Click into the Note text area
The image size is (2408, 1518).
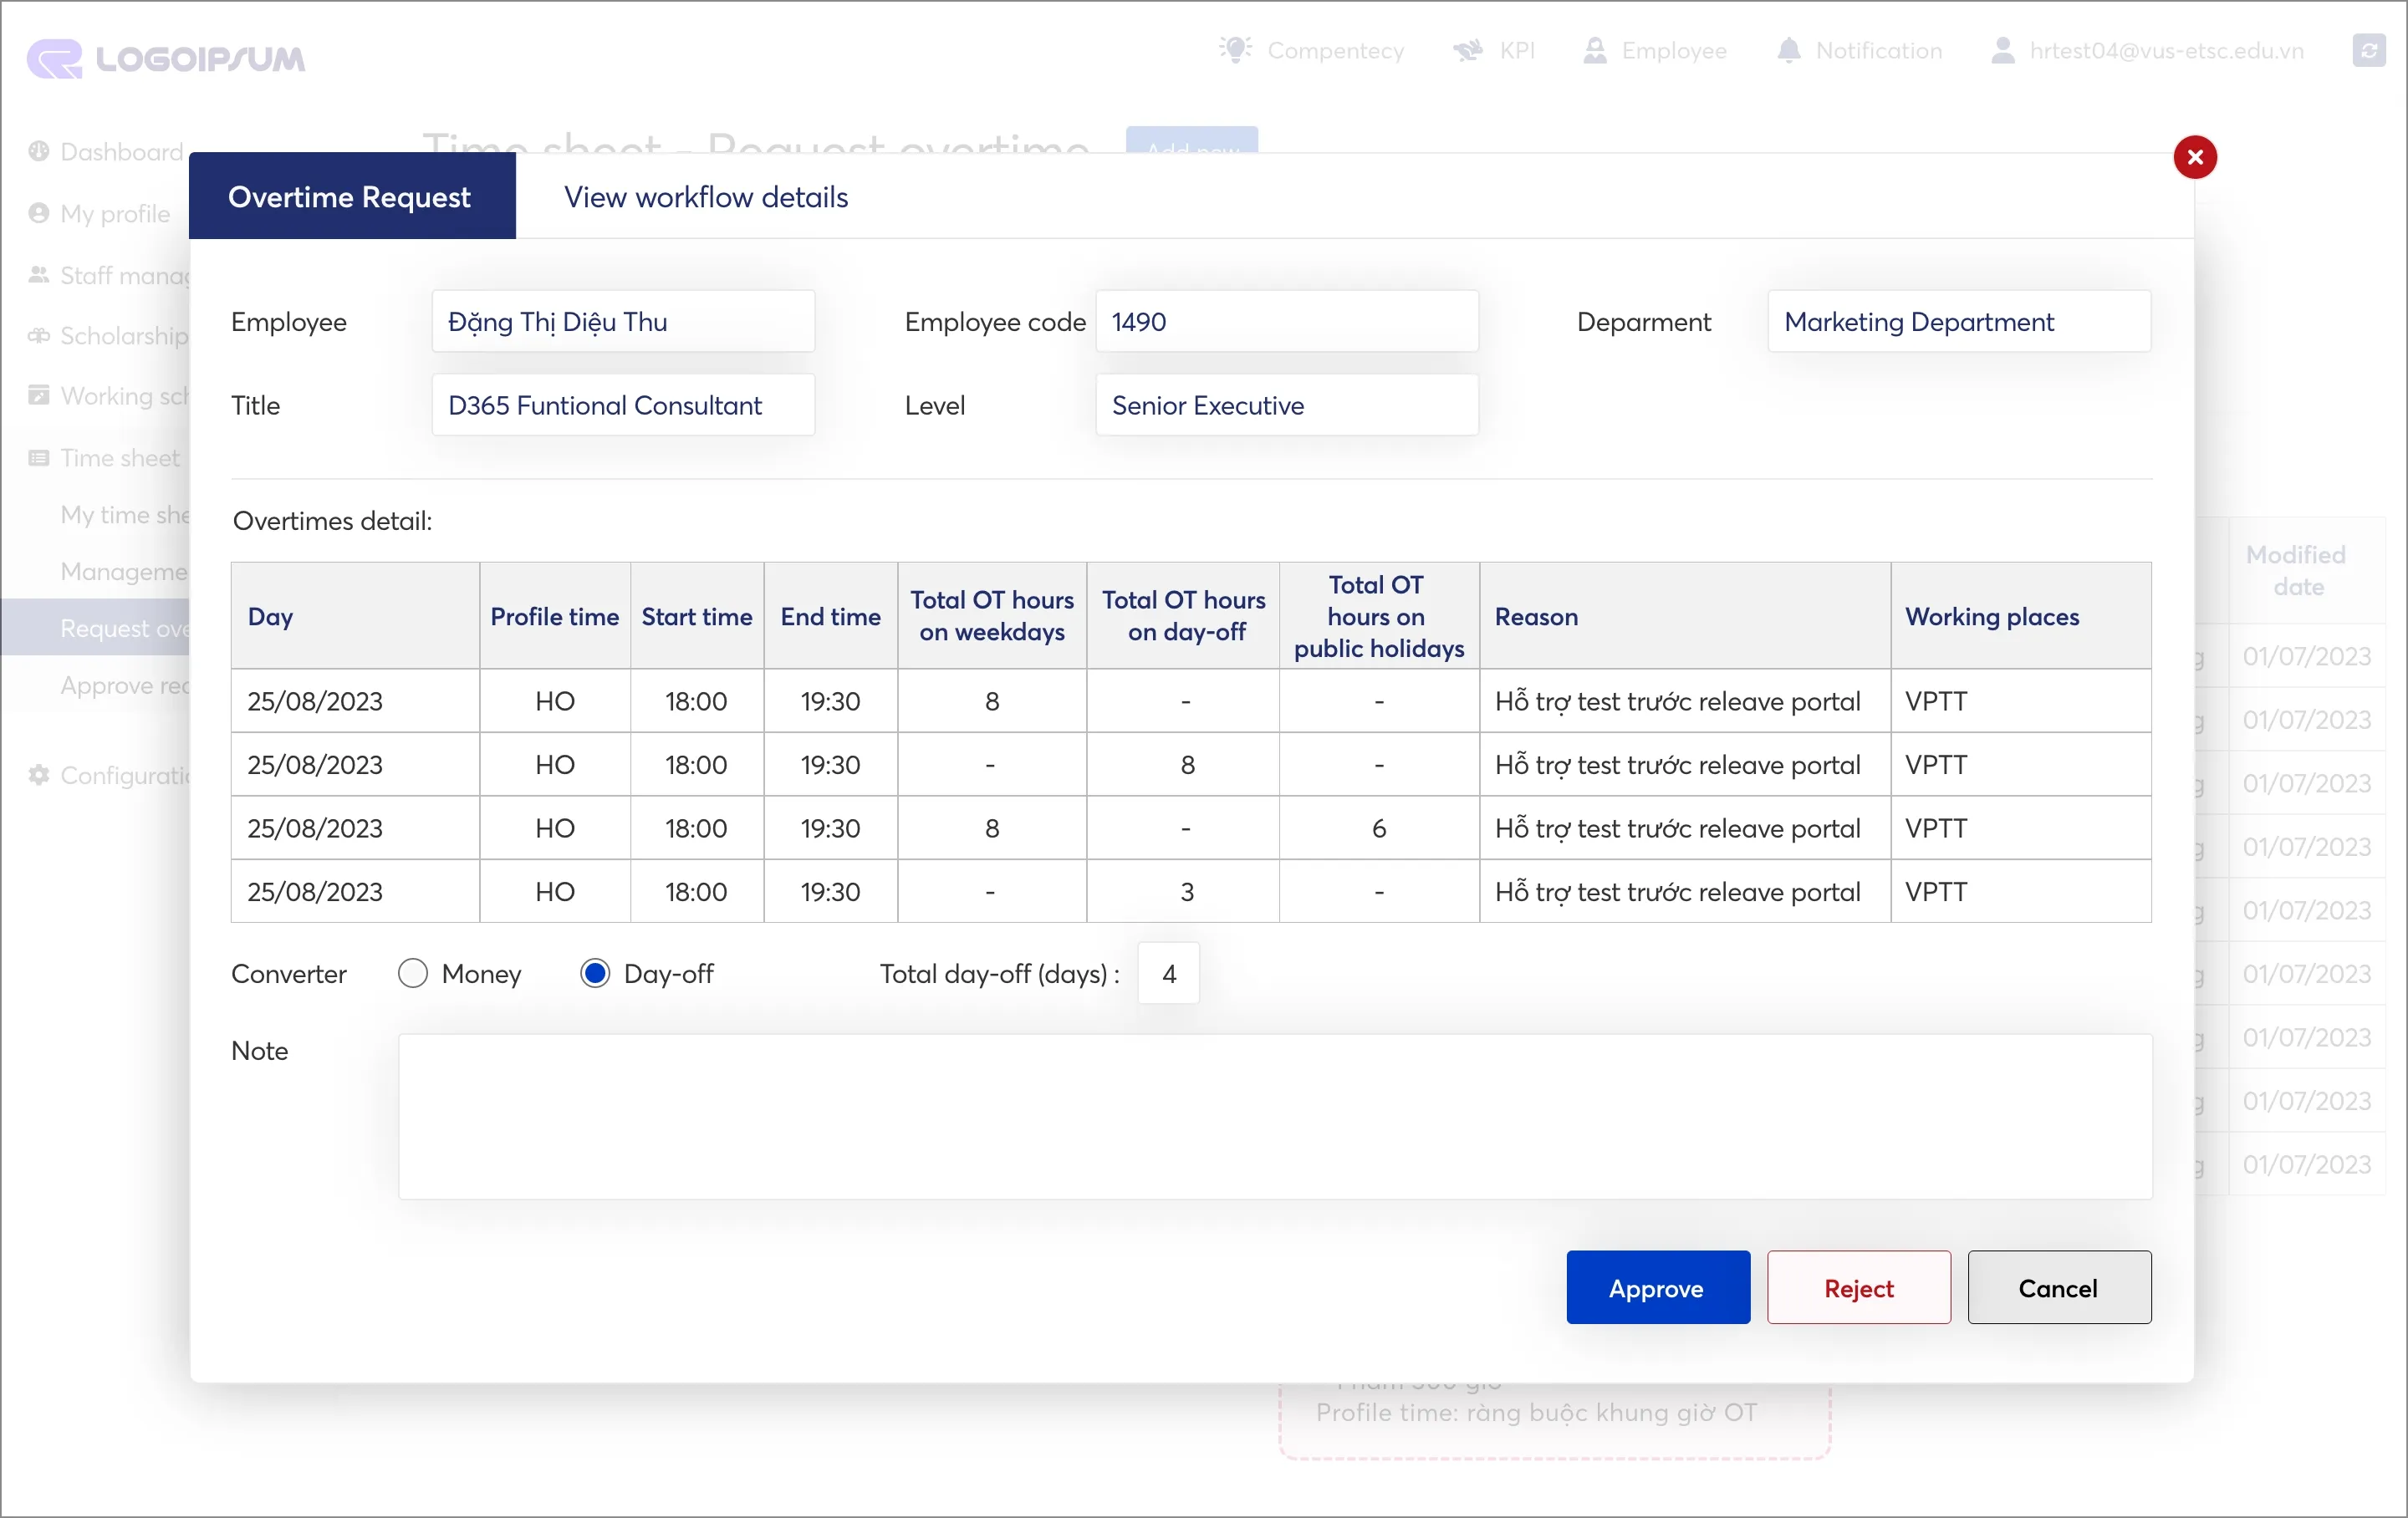click(x=1274, y=1116)
